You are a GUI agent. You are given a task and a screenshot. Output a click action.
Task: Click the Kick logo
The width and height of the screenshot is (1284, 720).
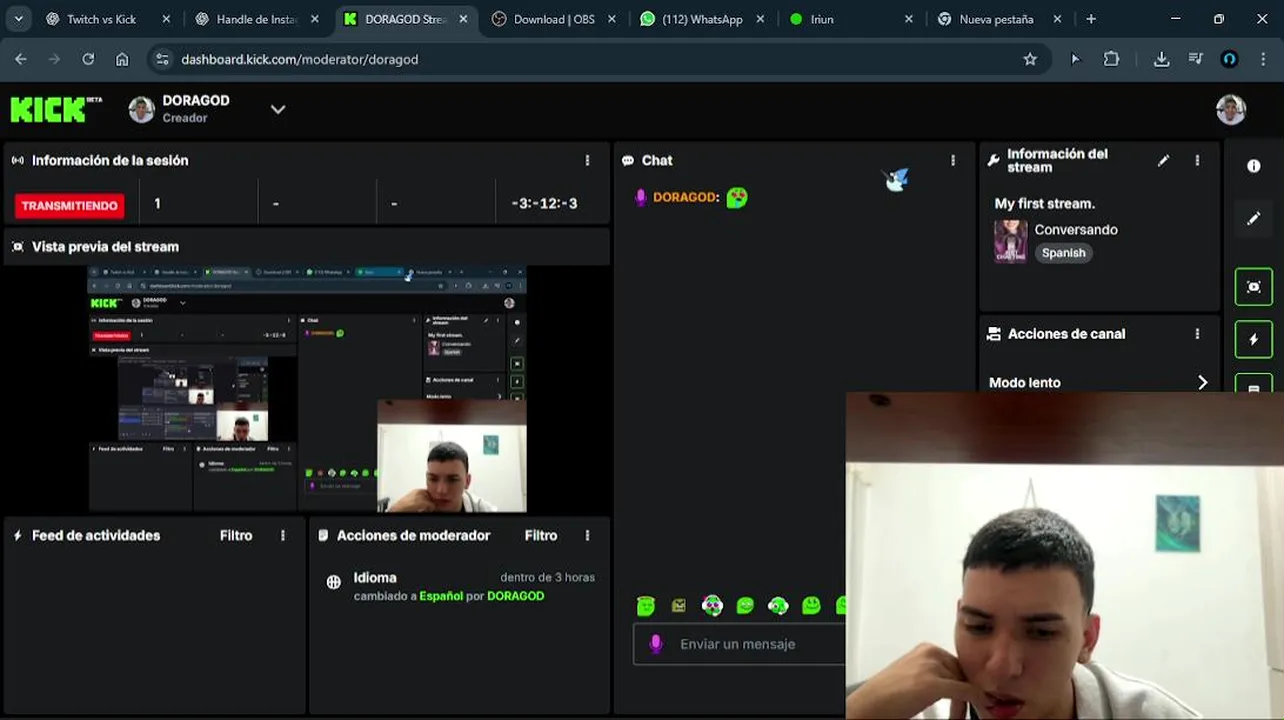[56, 109]
